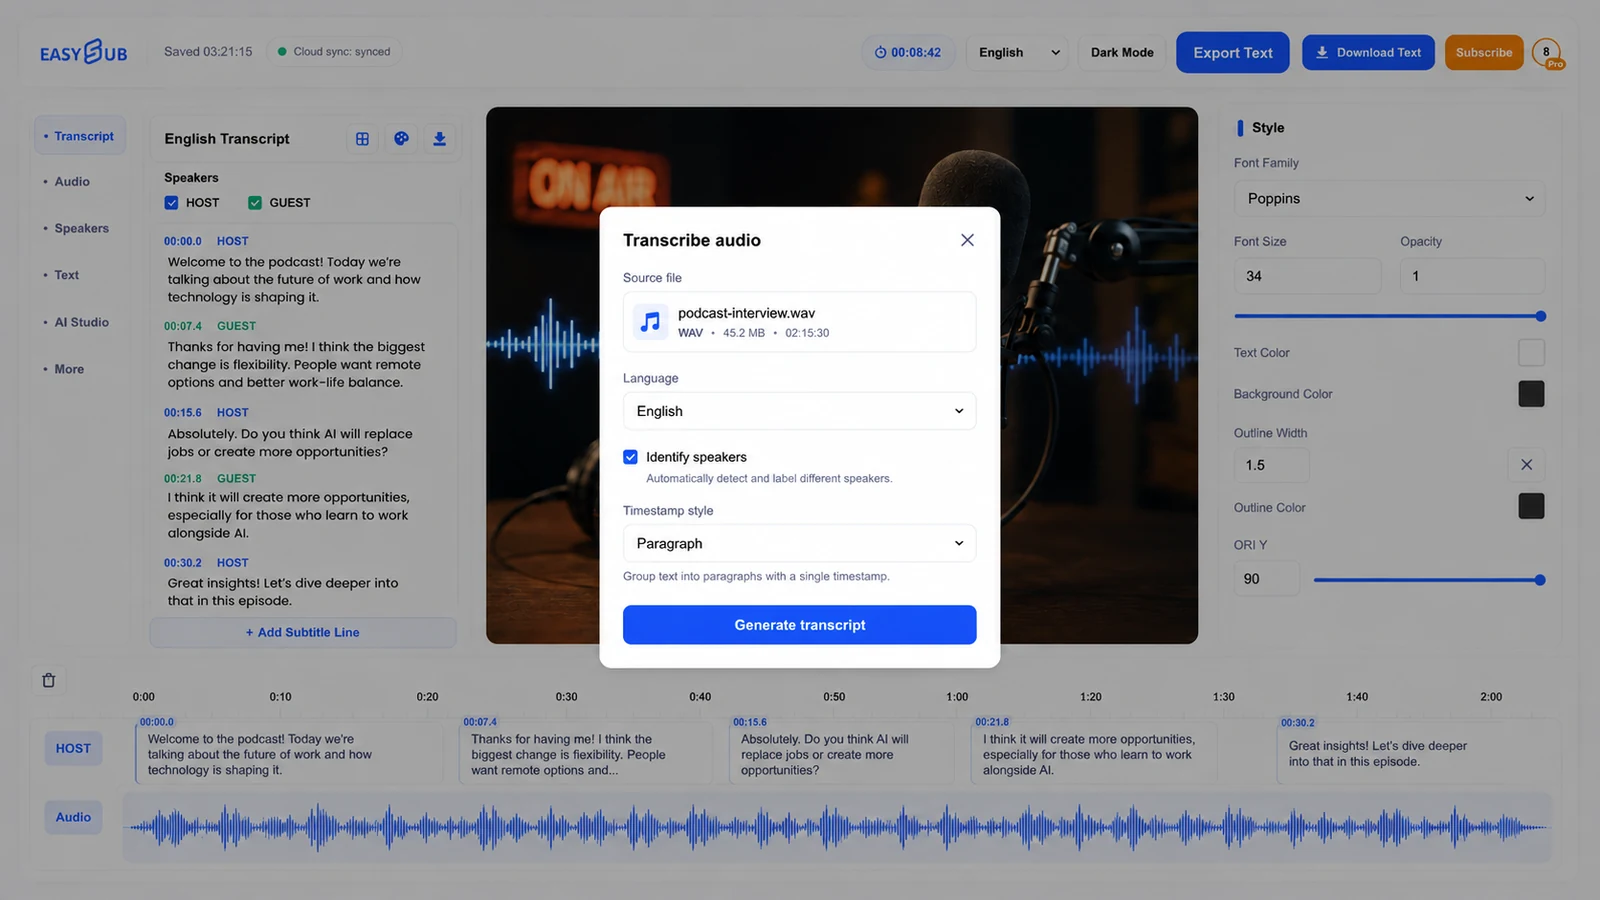1600x900 pixels.
Task: Click the ORI Y slider handle
Action: point(1540,580)
